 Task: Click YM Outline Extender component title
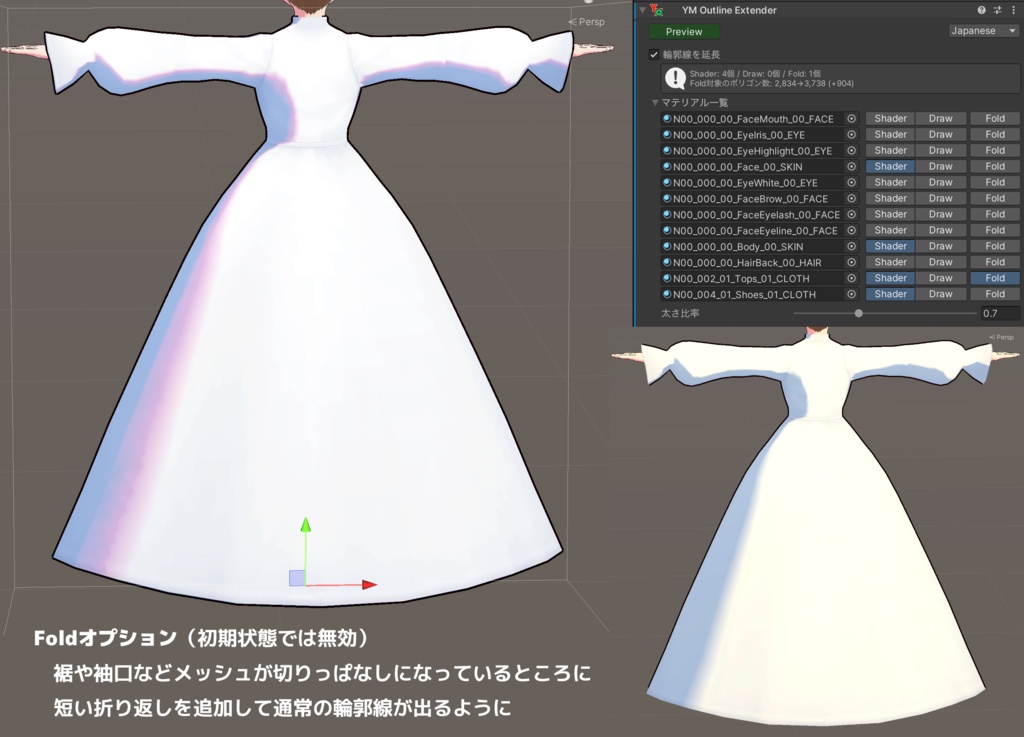click(729, 10)
